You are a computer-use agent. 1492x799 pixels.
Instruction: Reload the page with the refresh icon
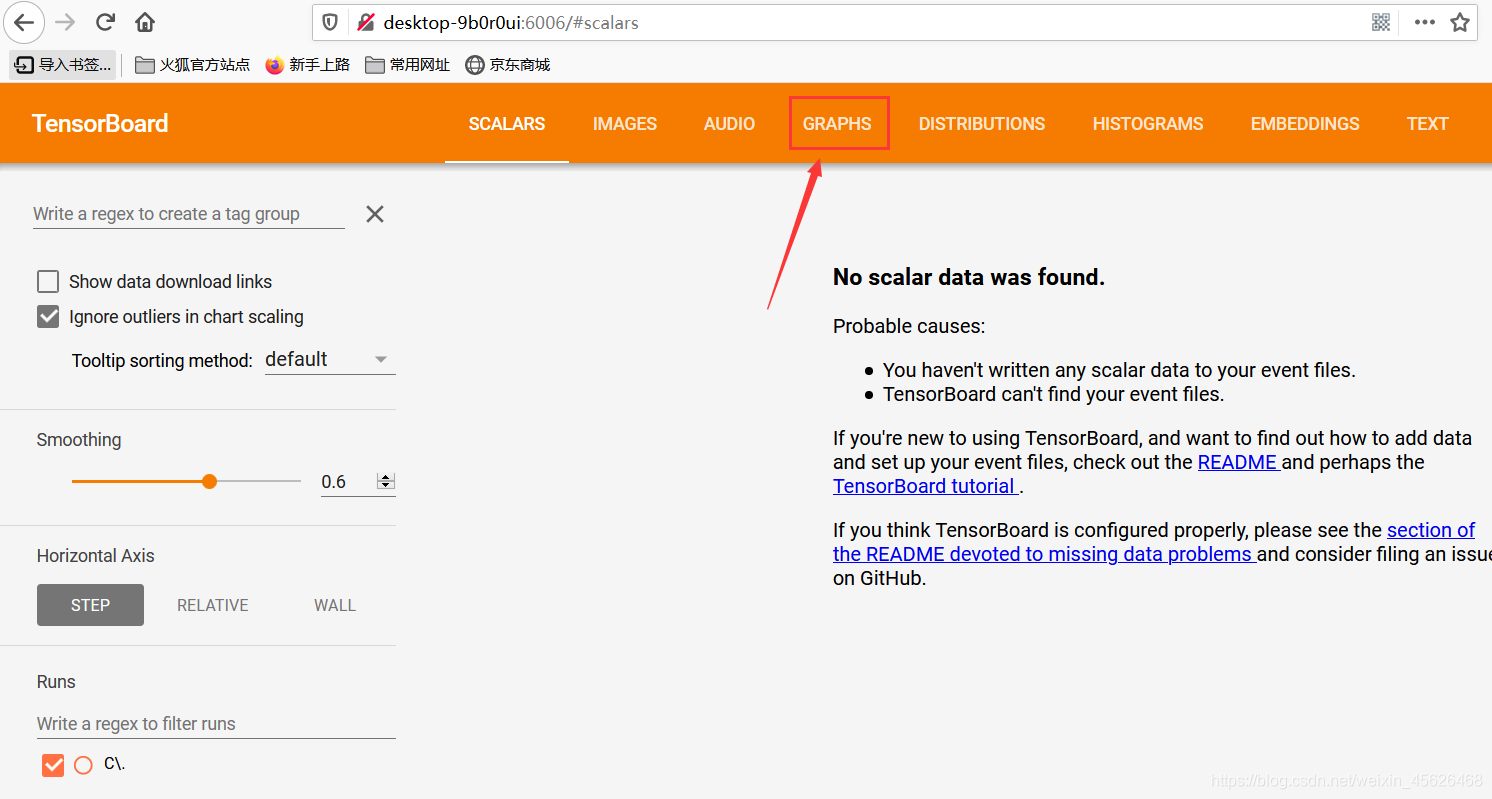pos(105,22)
